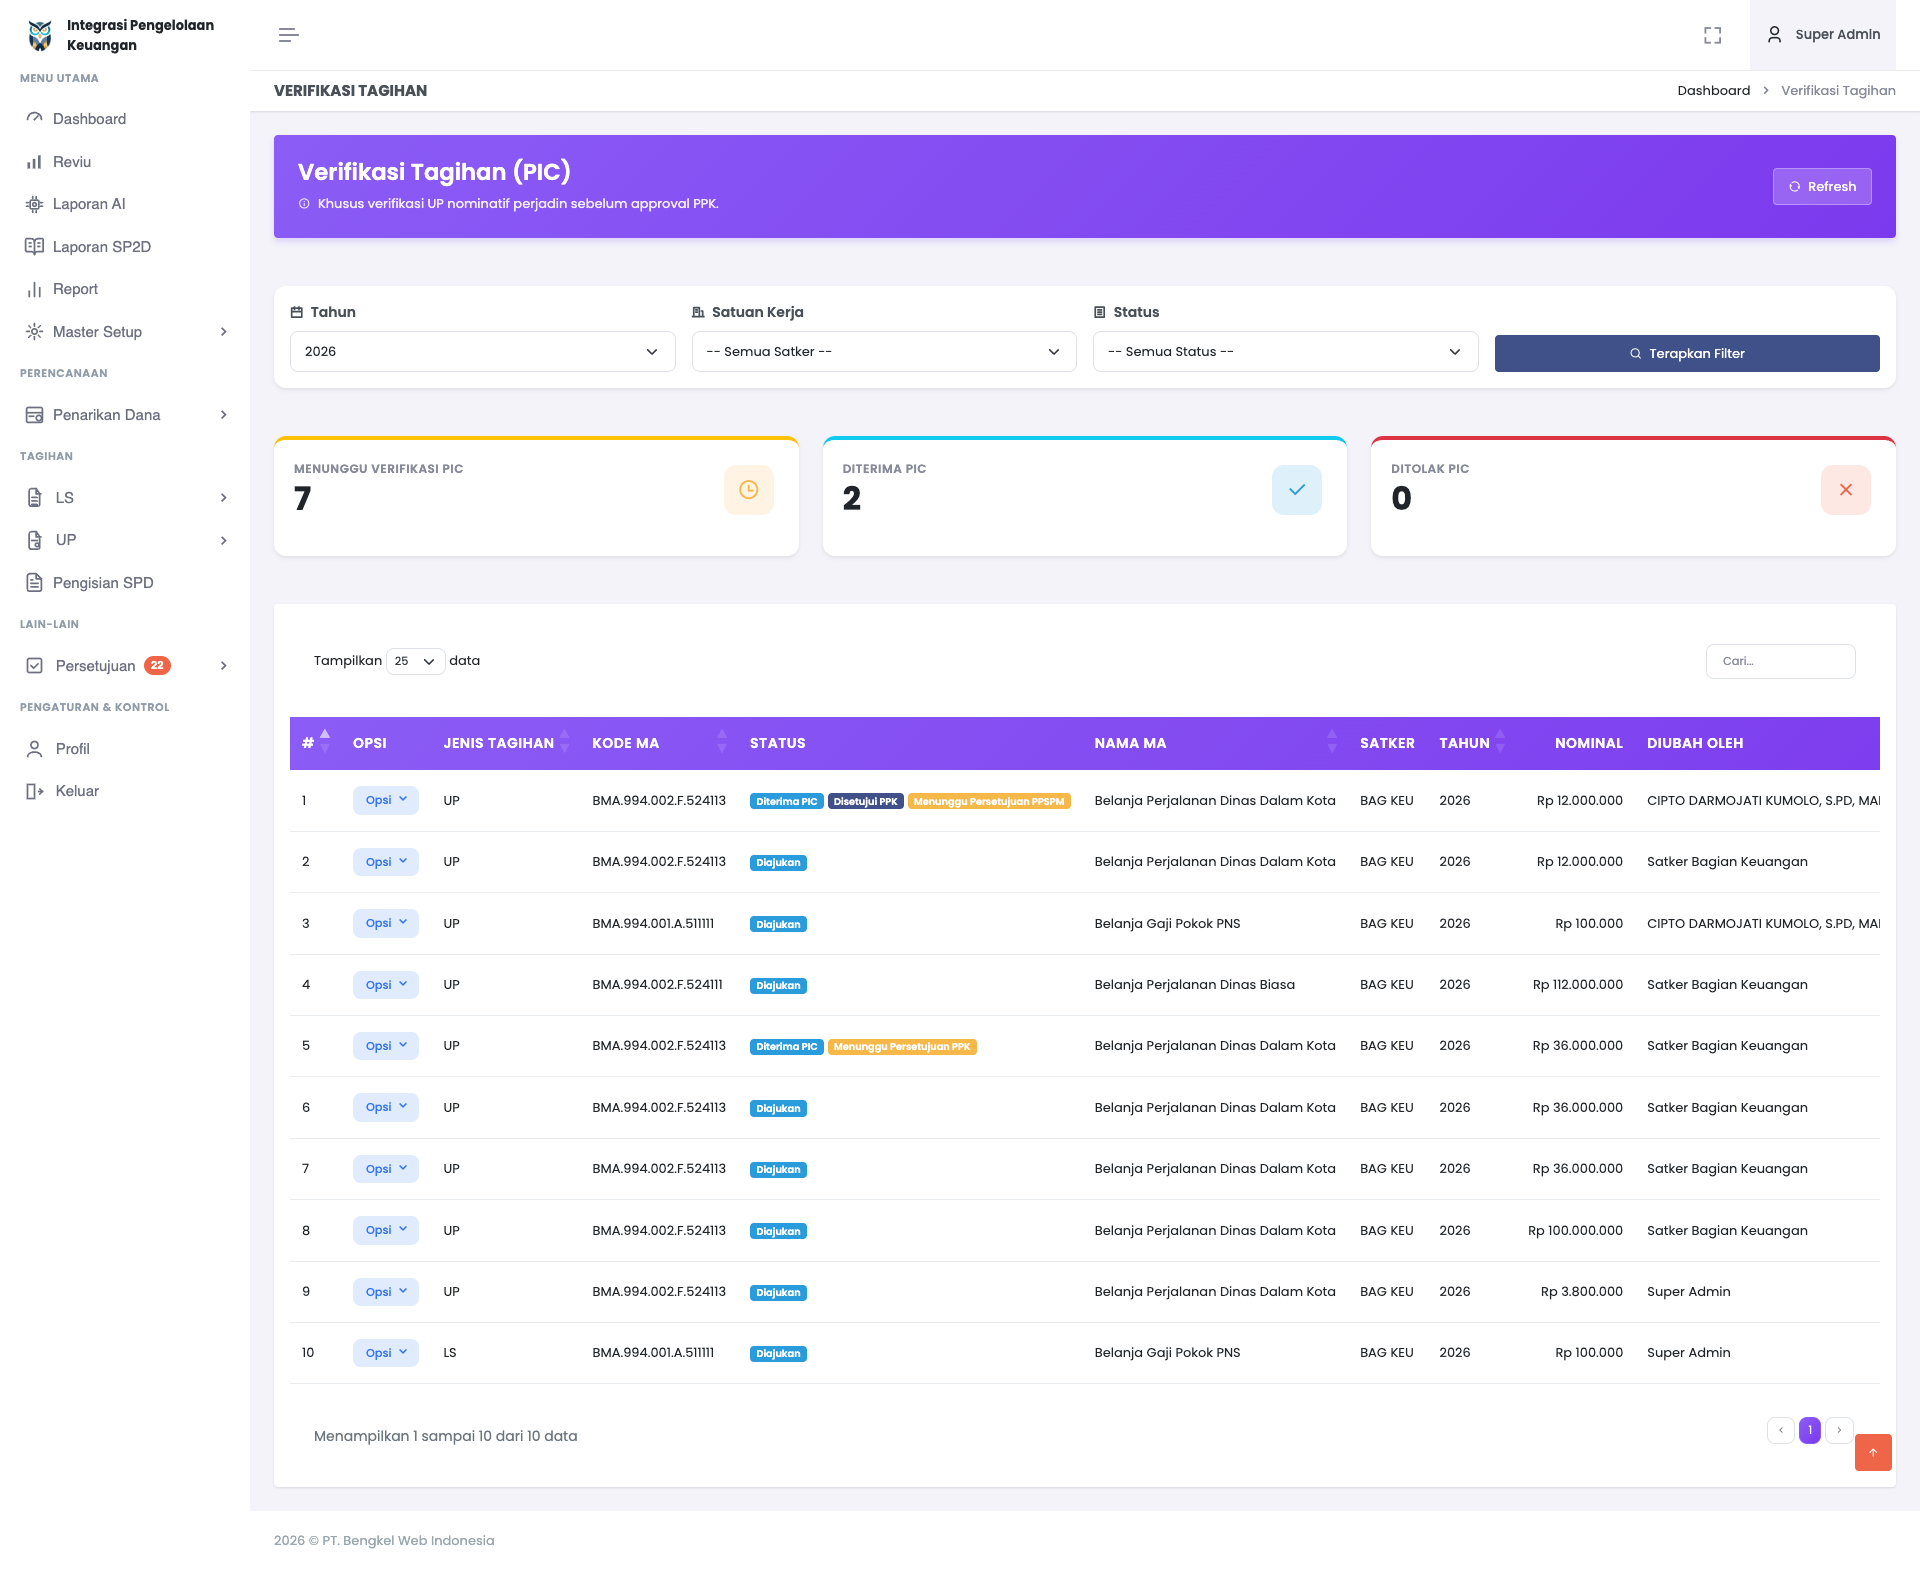Open Laporan SP2D menu item
Screen dimensions: 1920x1571
pyautogui.click(x=101, y=247)
